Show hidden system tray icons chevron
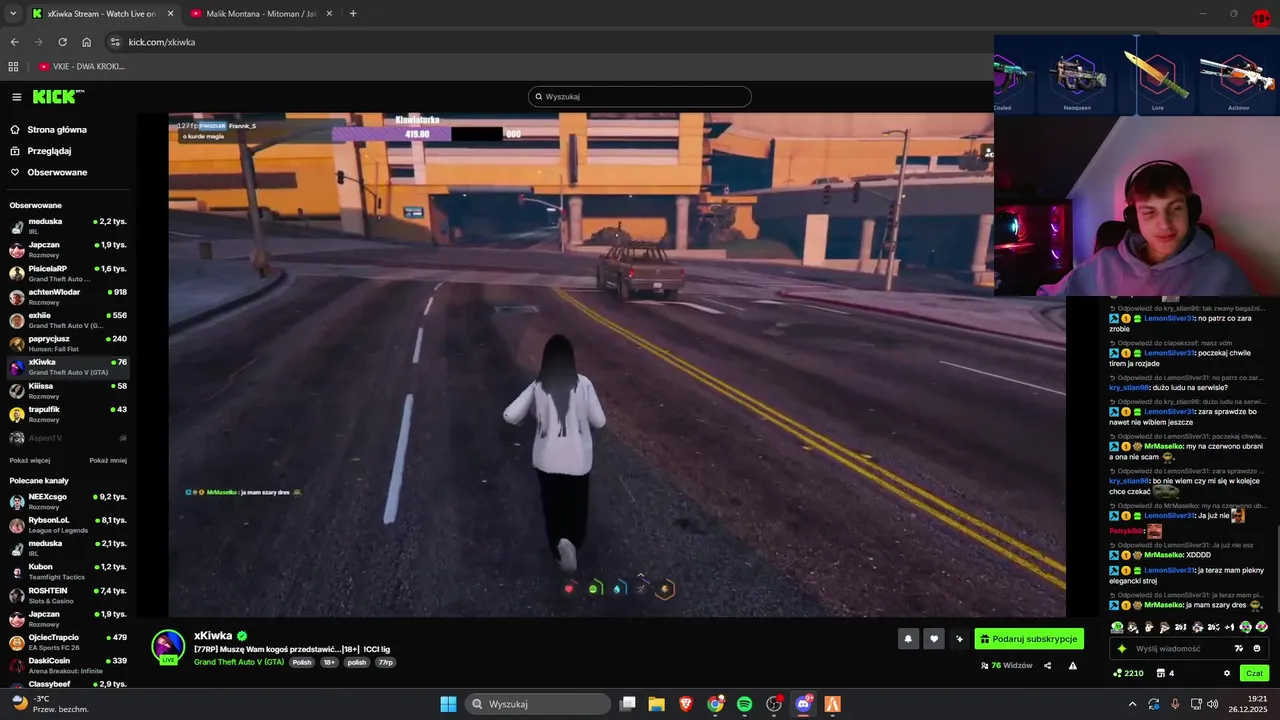 coord(1132,704)
